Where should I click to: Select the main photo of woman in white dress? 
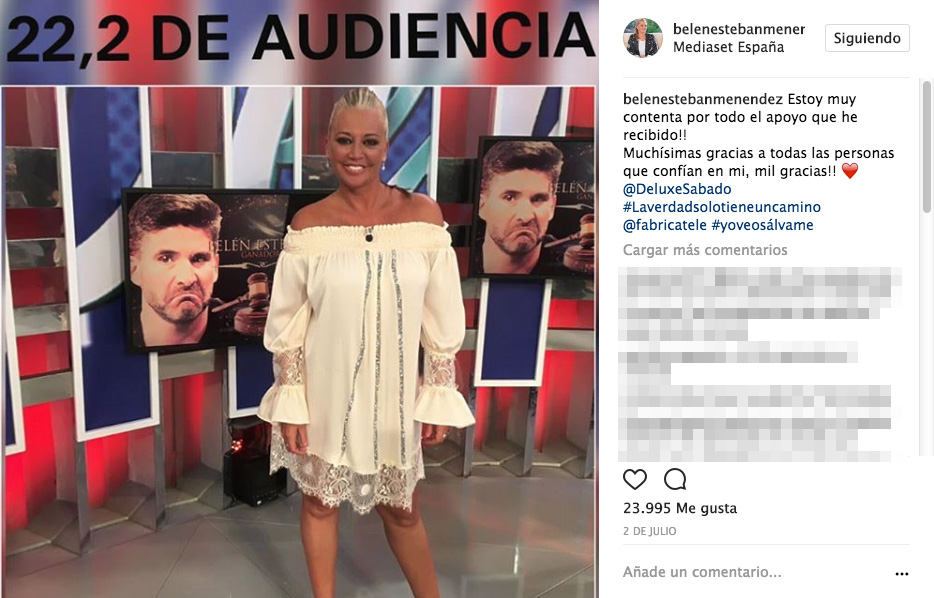pos(299,342)
